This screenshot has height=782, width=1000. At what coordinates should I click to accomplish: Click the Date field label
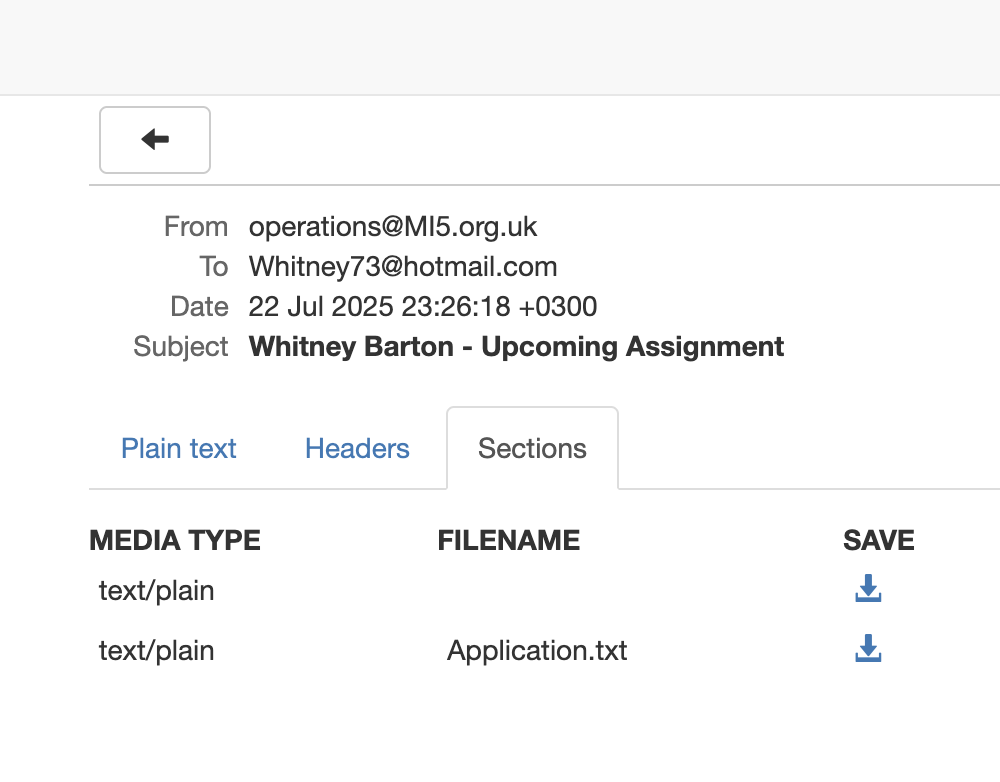(199, 307)
